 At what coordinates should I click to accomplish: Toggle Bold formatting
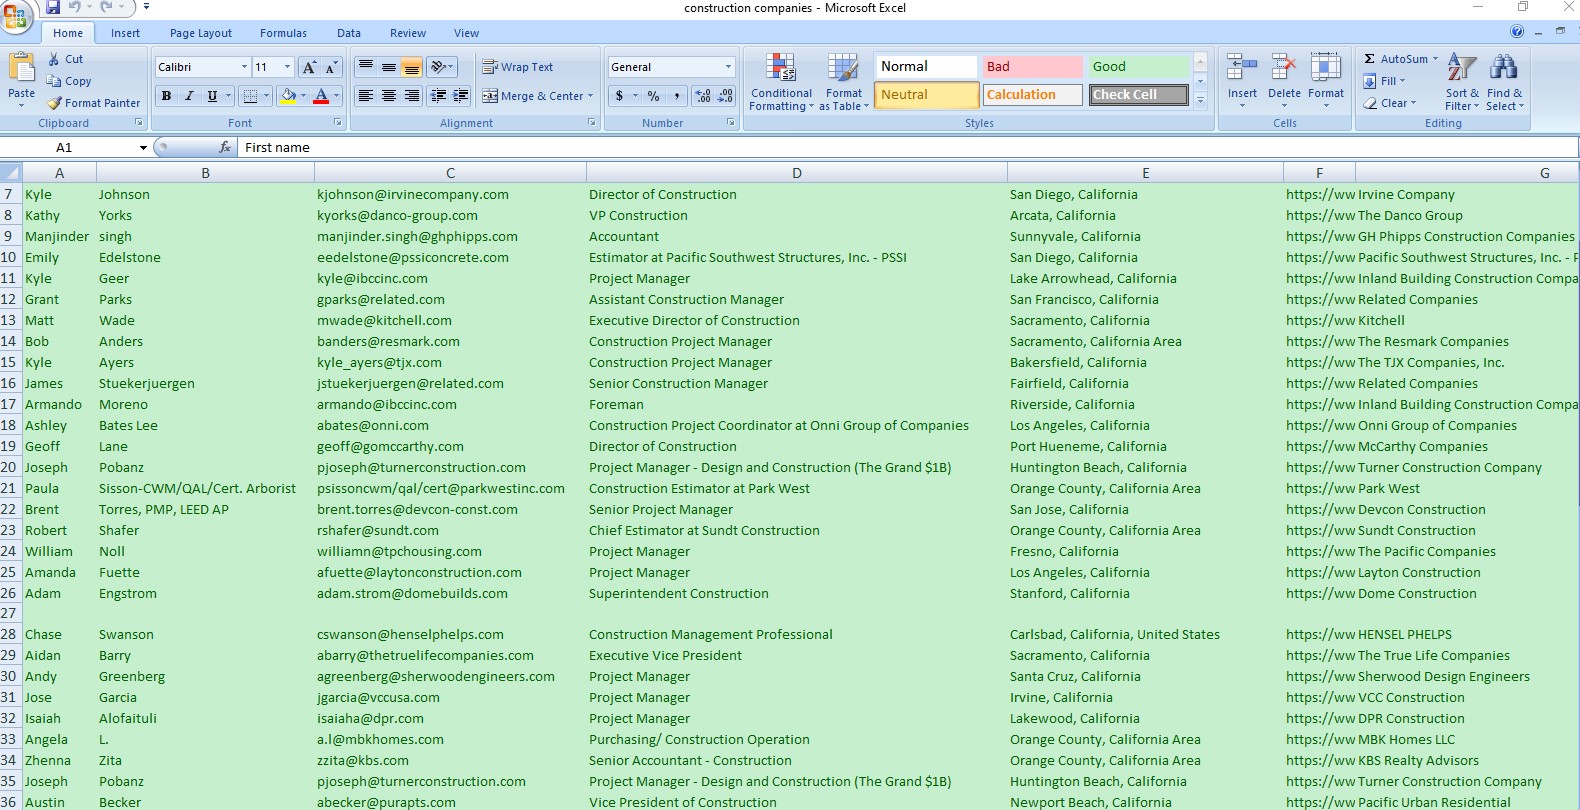(x=166, y=96)
